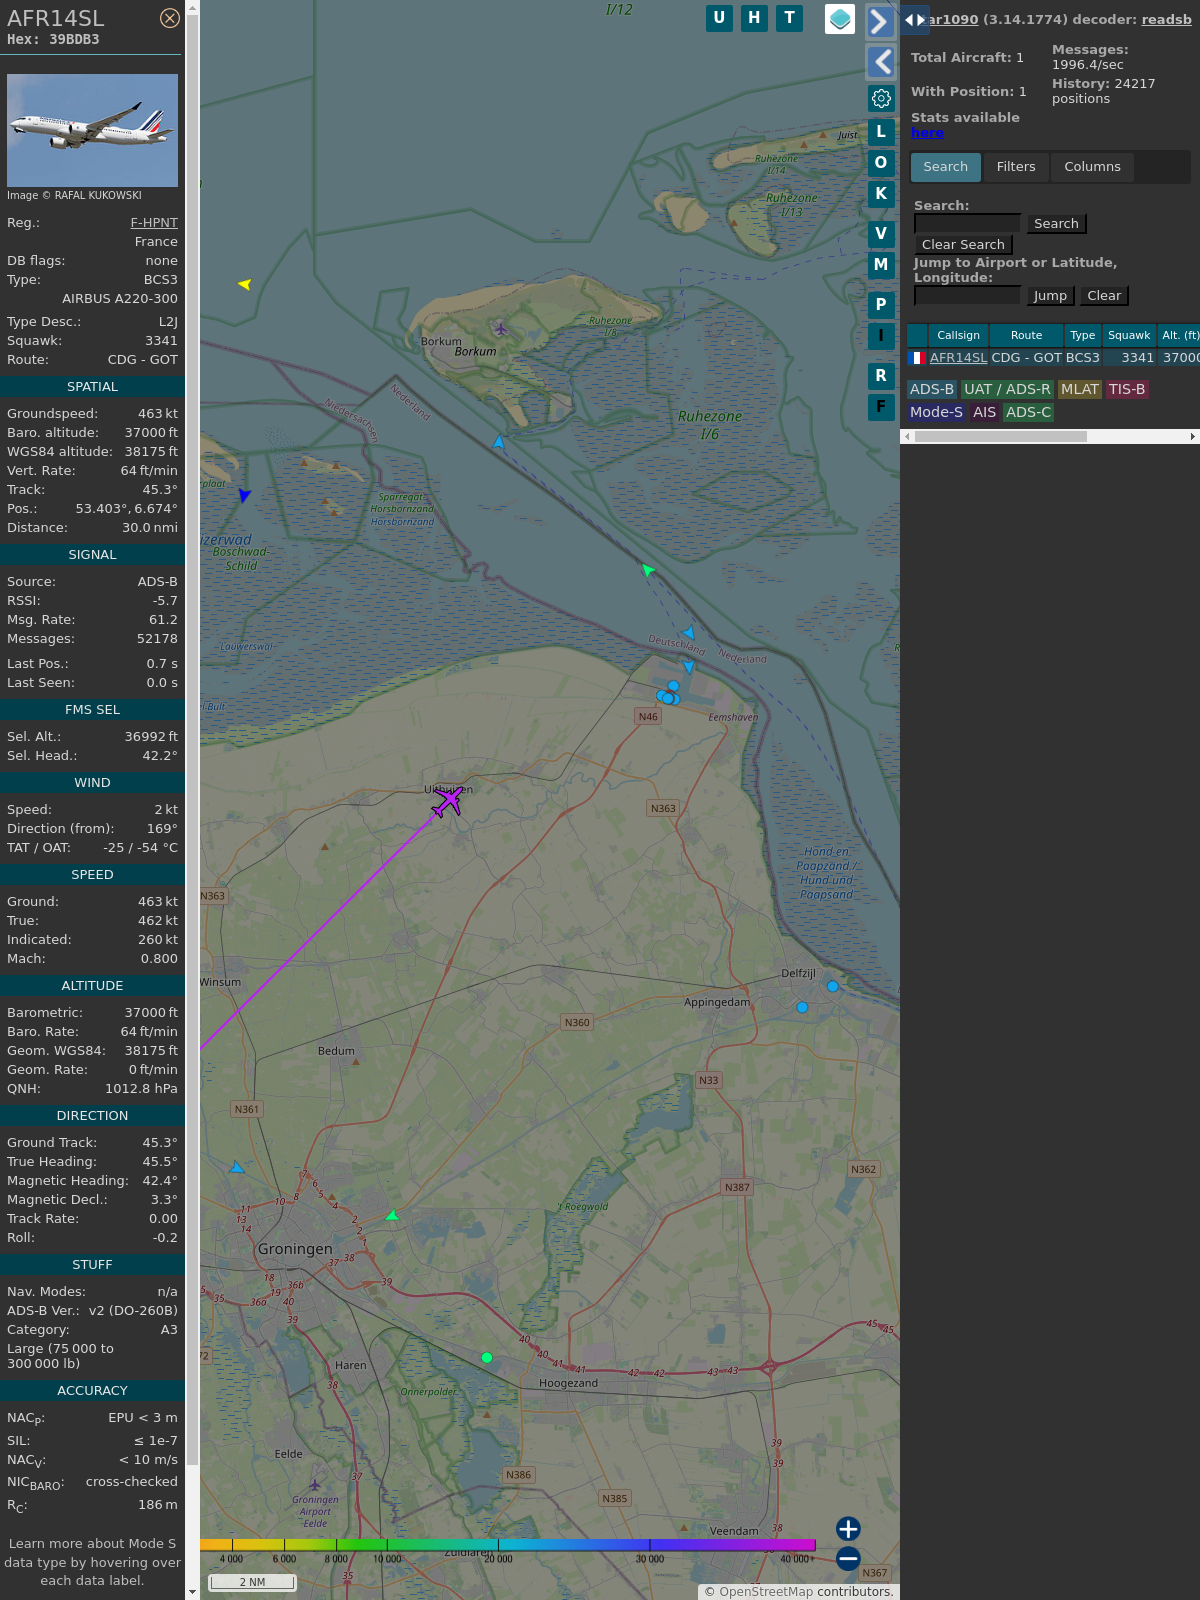Zoom out with the minus button
This screenshot has width=1200, height=1600.
click(x=848, y=1559)
